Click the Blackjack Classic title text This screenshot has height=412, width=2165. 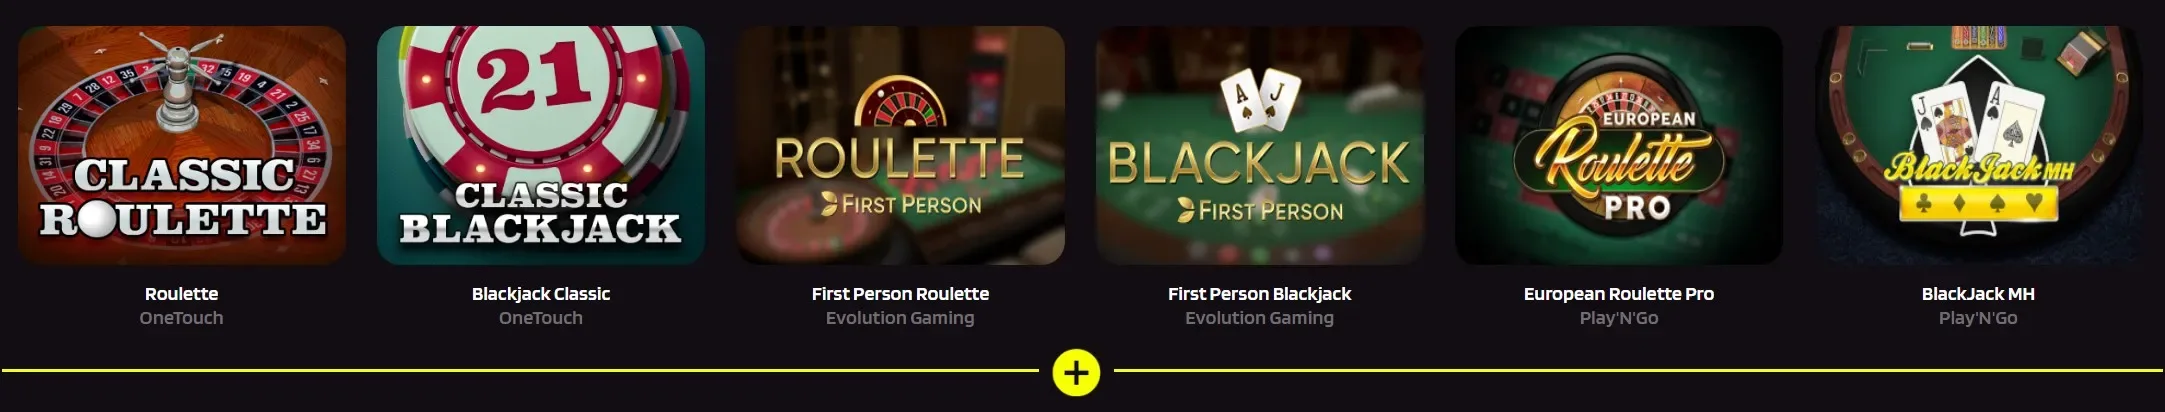coord(541,294)
